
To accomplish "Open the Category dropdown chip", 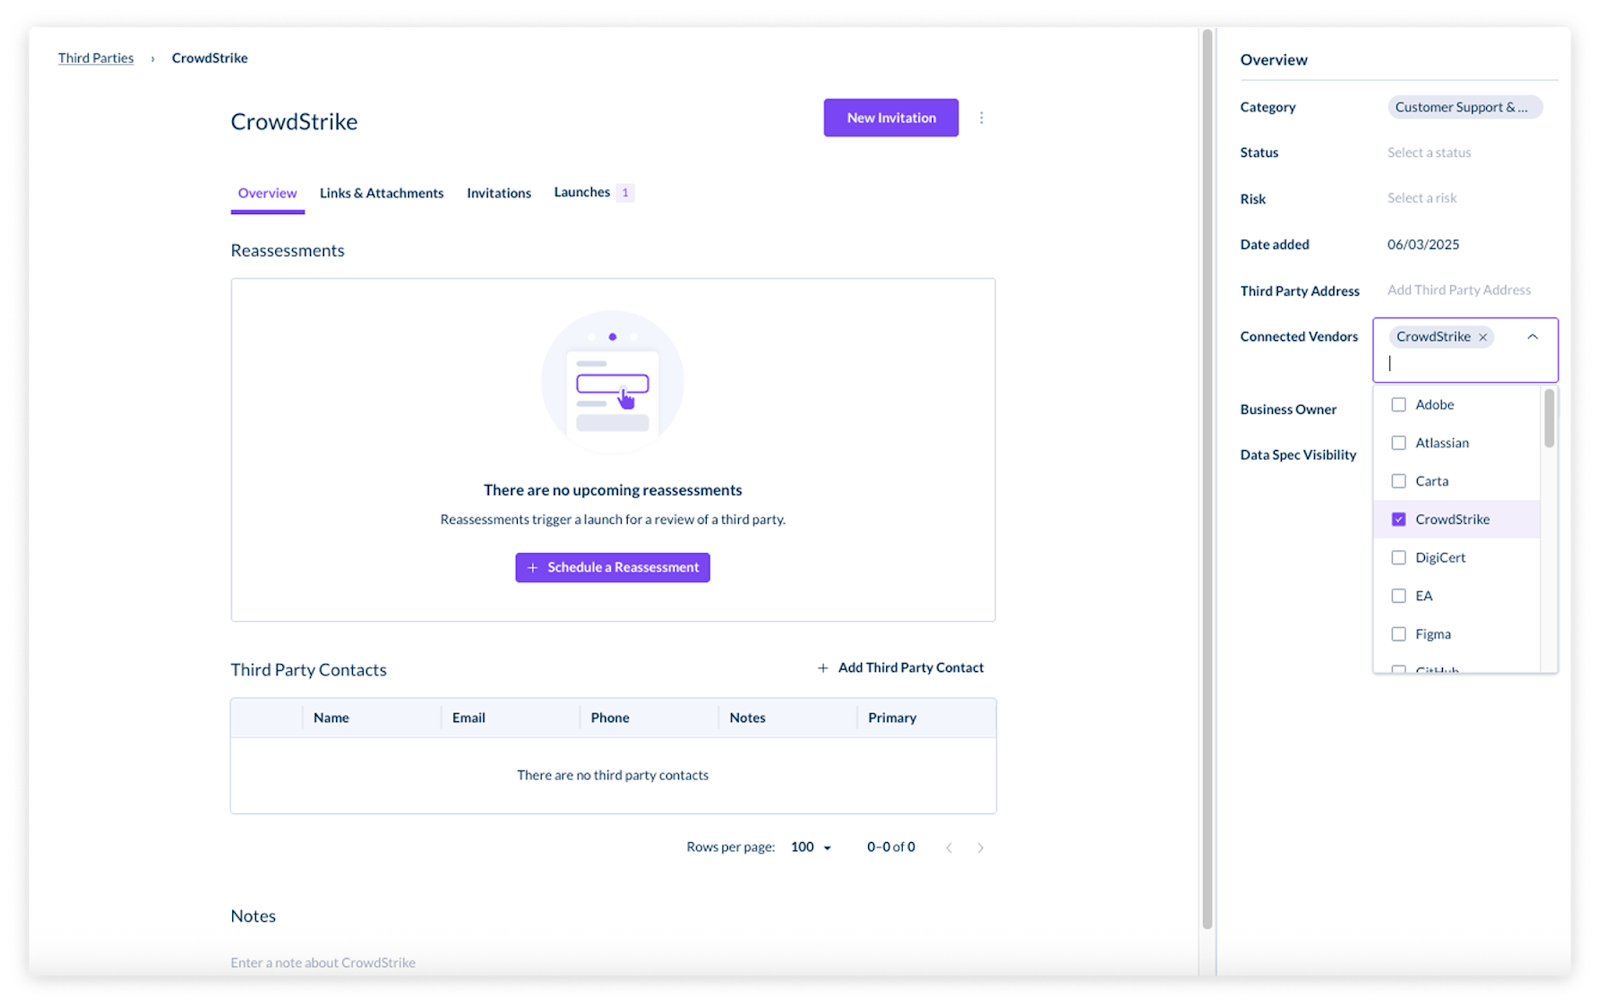I will (x=1464, y=107).
